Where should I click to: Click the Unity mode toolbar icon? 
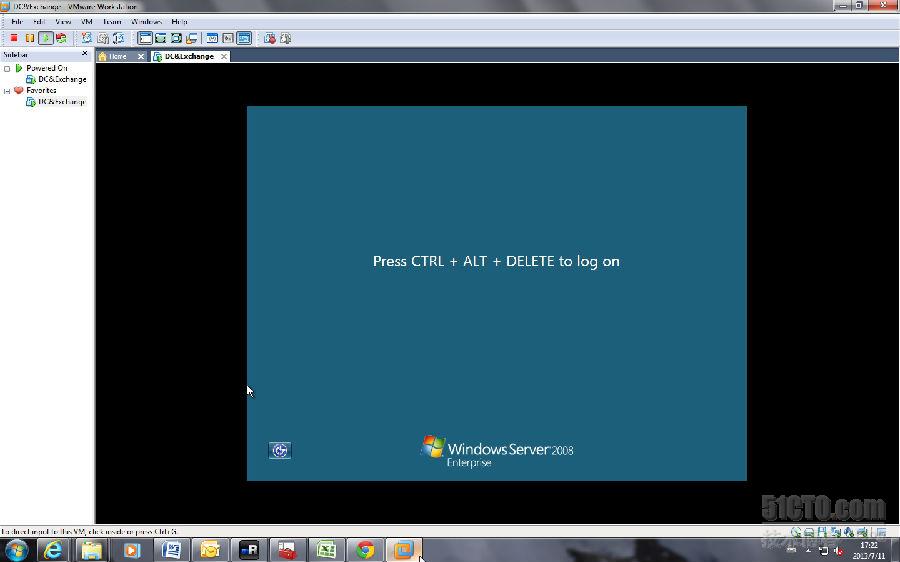pos(192,38)
